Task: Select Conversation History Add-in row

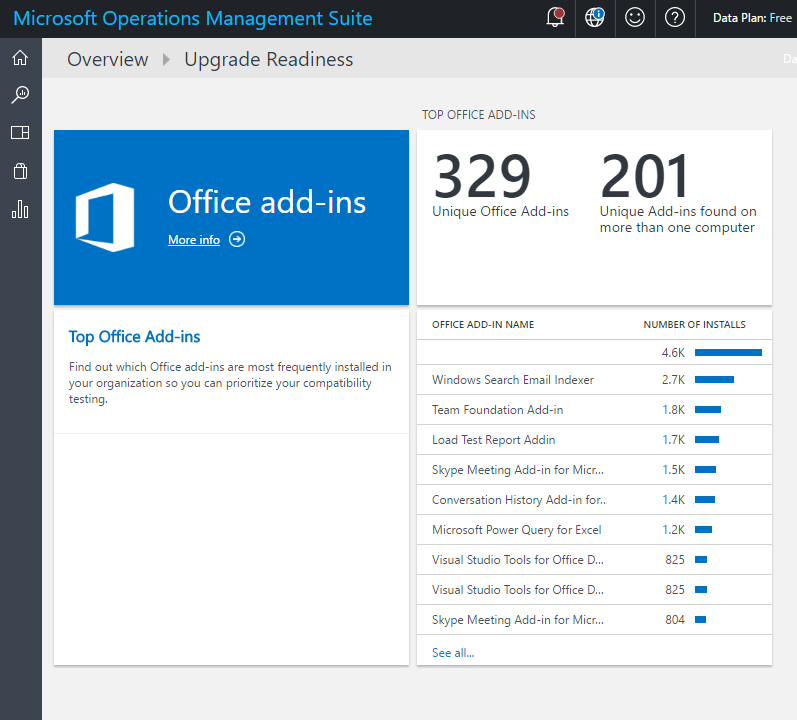Action: (x=594, y=499)
